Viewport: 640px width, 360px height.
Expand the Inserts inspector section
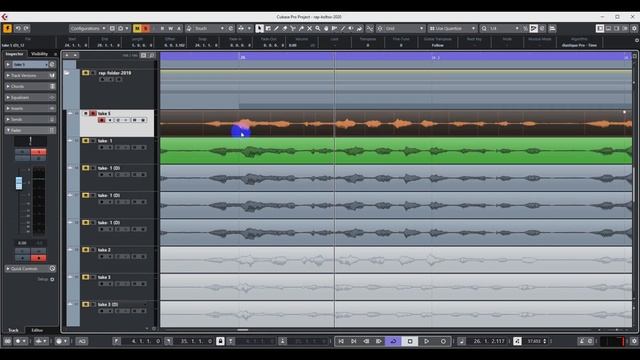(30, 109)
